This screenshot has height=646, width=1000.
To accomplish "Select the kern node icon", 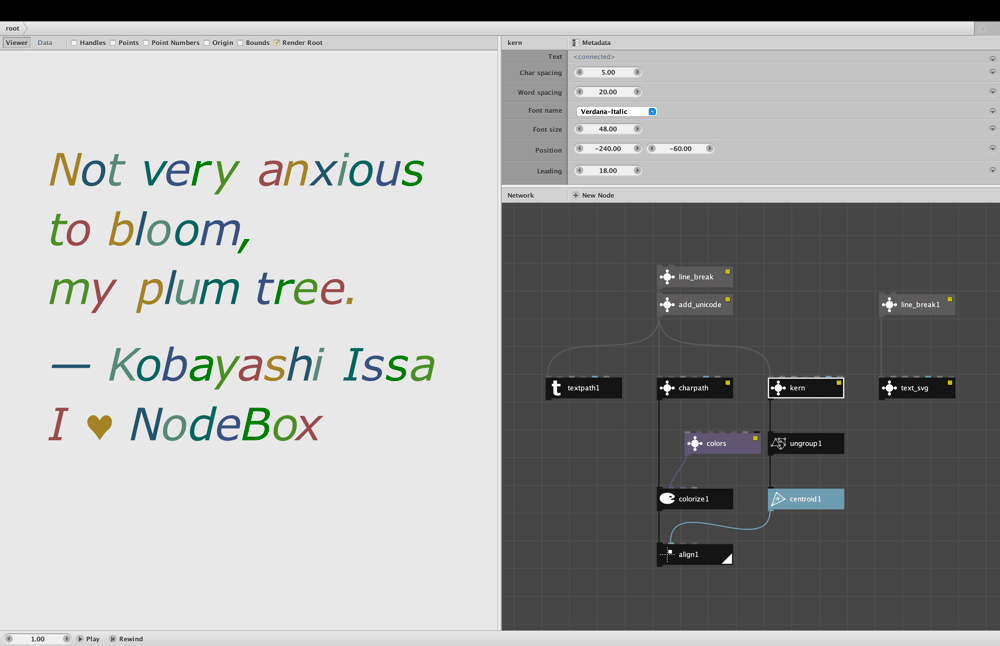I will [778, 388].
